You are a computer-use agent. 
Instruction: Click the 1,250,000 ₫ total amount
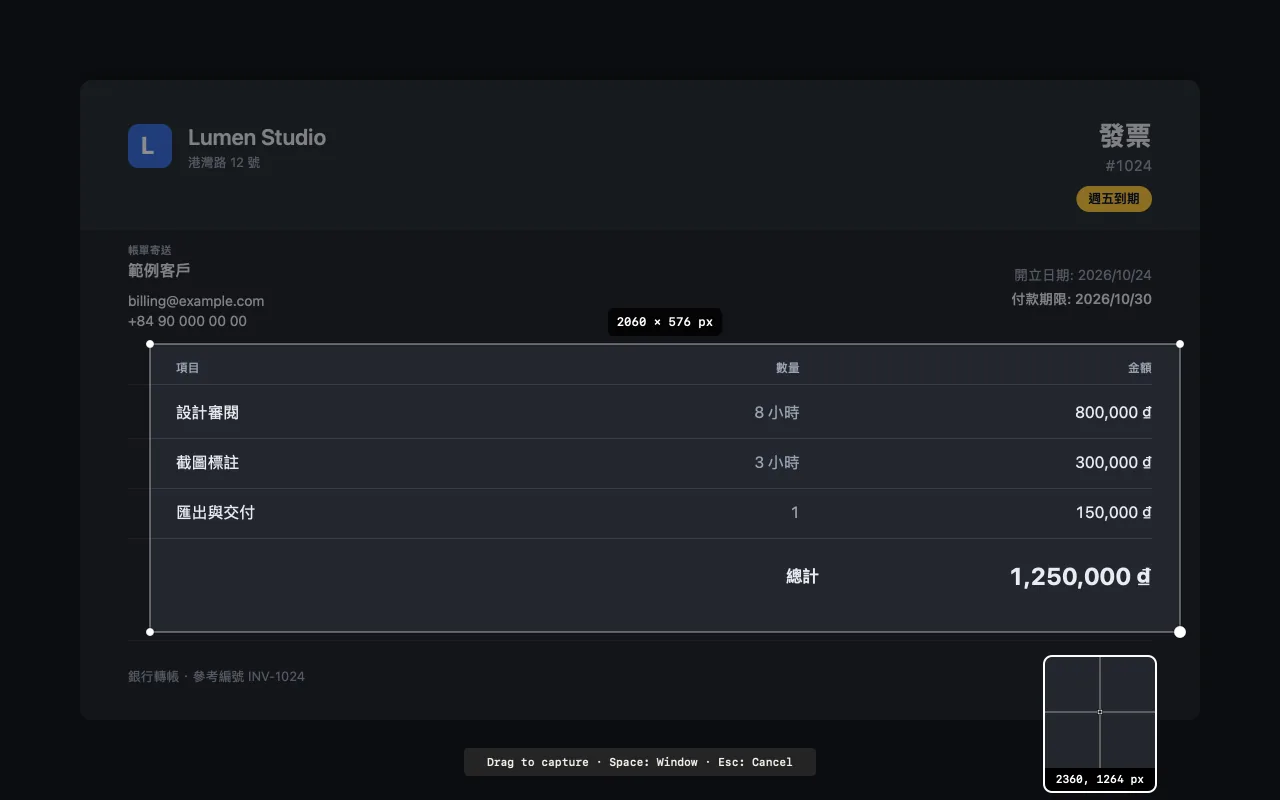click(1080, 577)
